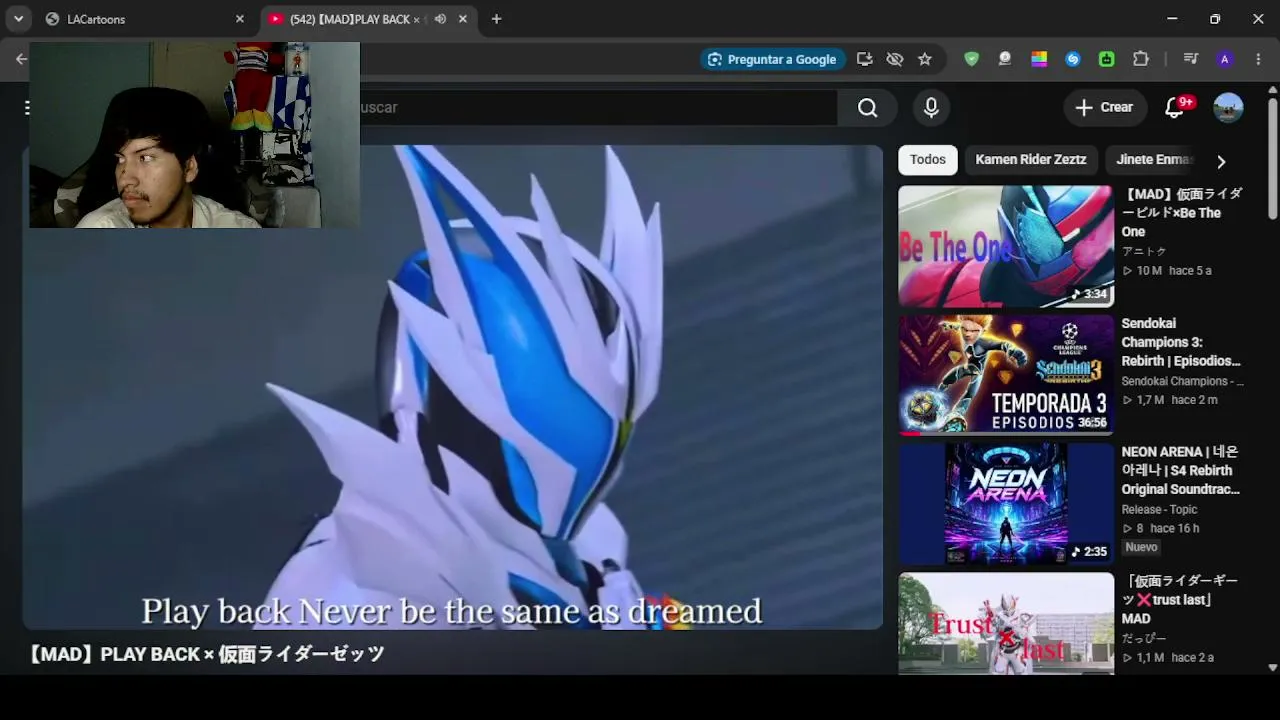Open the Be The One video title
Screen dimensions: 1280x720
click(x=1181, y=212)
